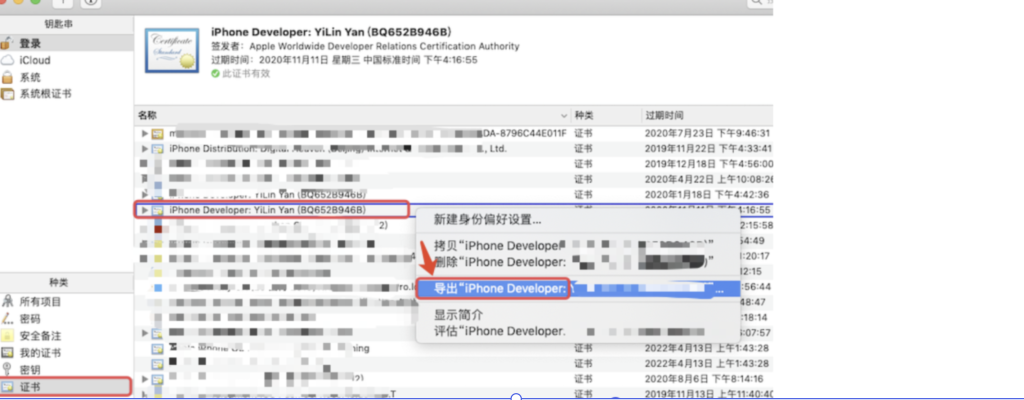
Task: Select the 所有项目 category label
Action: tap(40, 301)
